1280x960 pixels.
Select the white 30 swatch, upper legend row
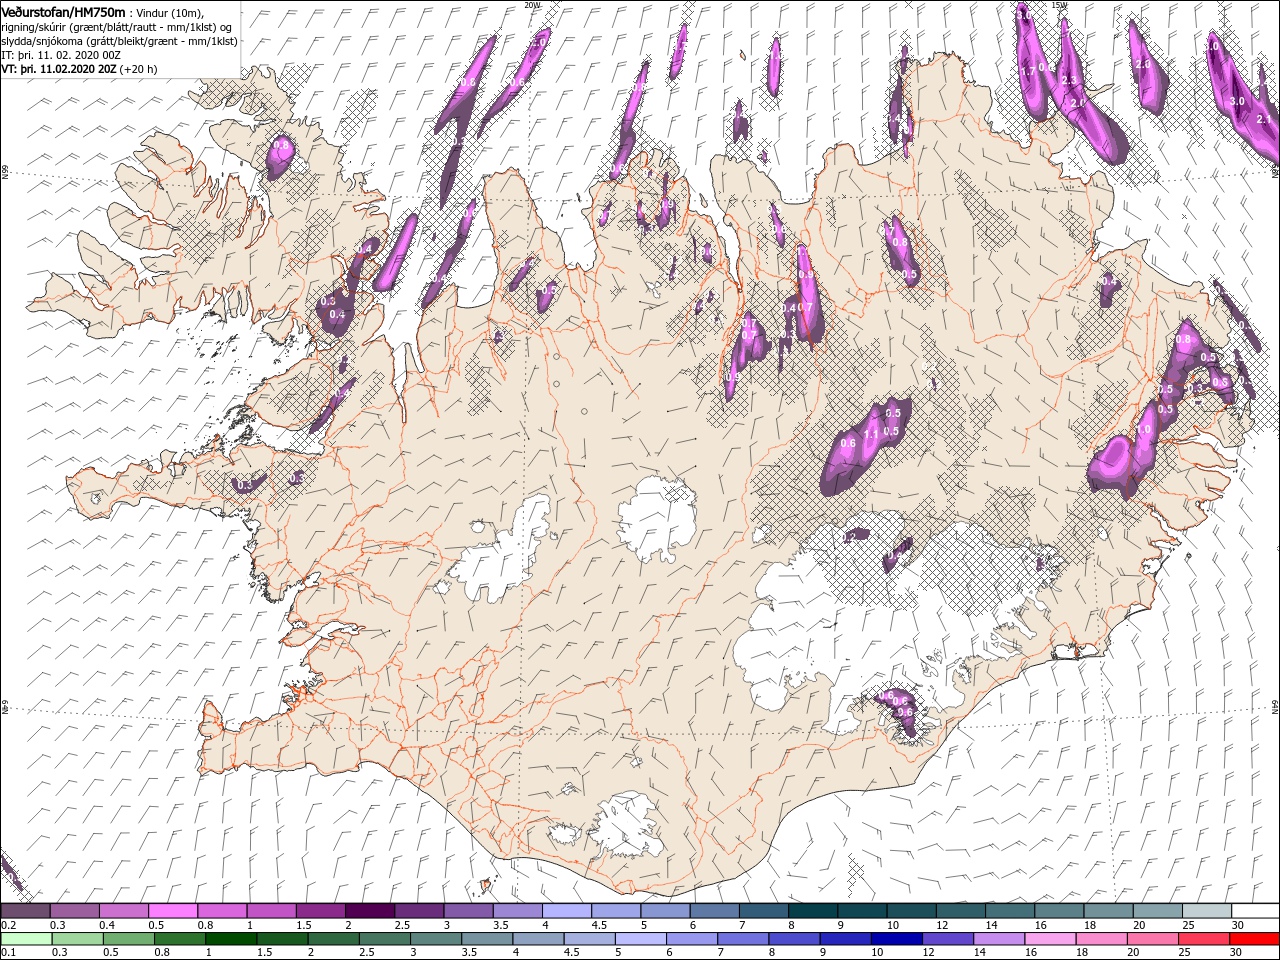coord(1254,911)
